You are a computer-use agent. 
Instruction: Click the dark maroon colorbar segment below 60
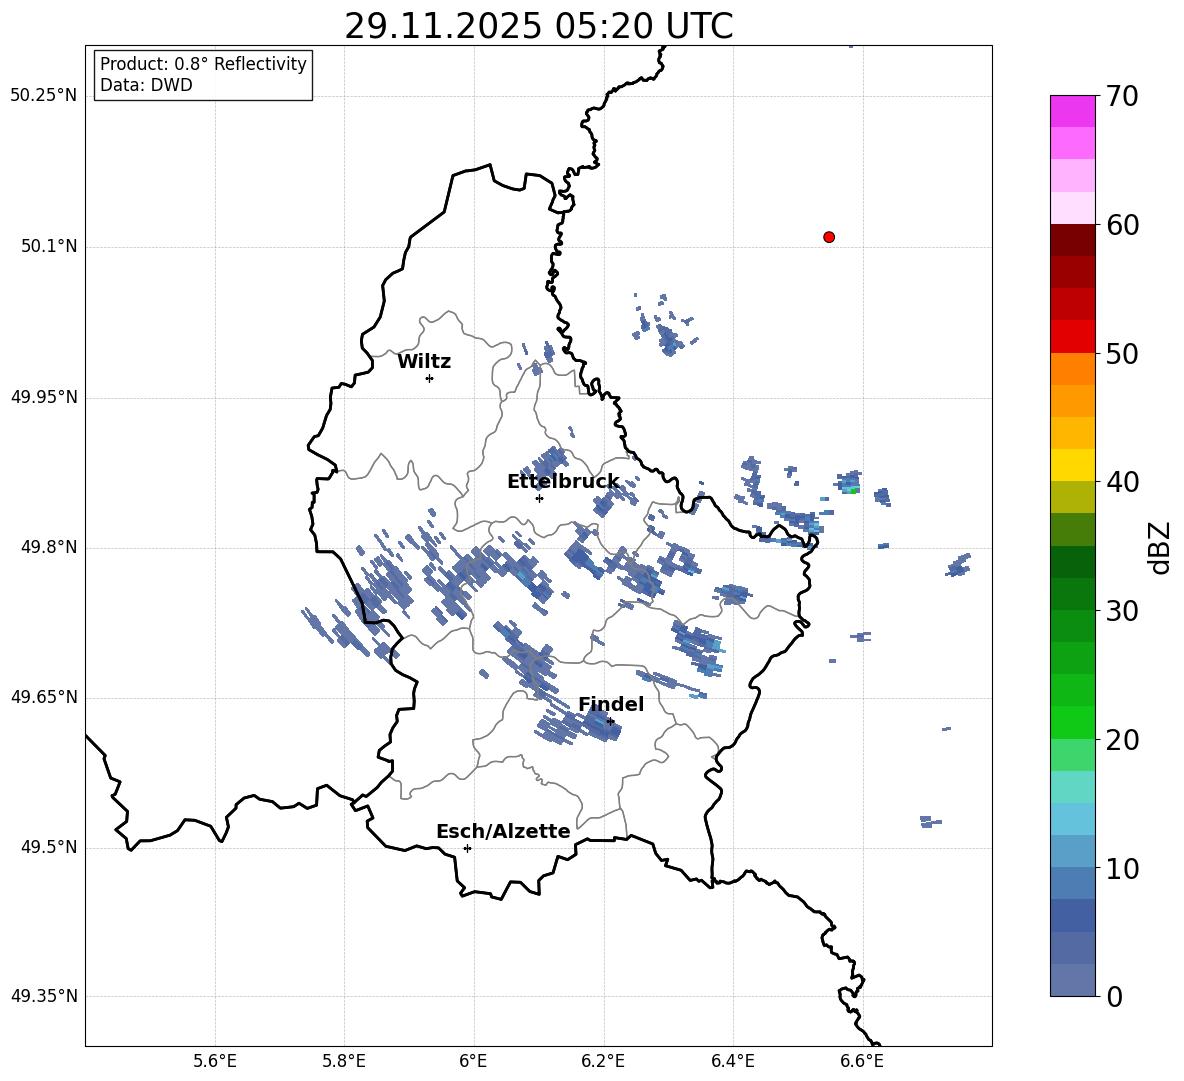(1072, 240)
